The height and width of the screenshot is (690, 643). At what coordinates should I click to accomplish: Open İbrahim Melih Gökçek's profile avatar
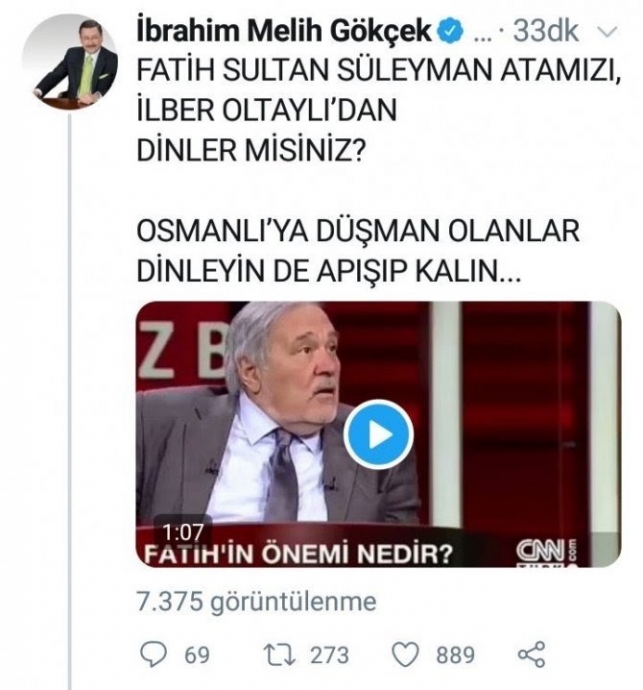pos(70,62)
